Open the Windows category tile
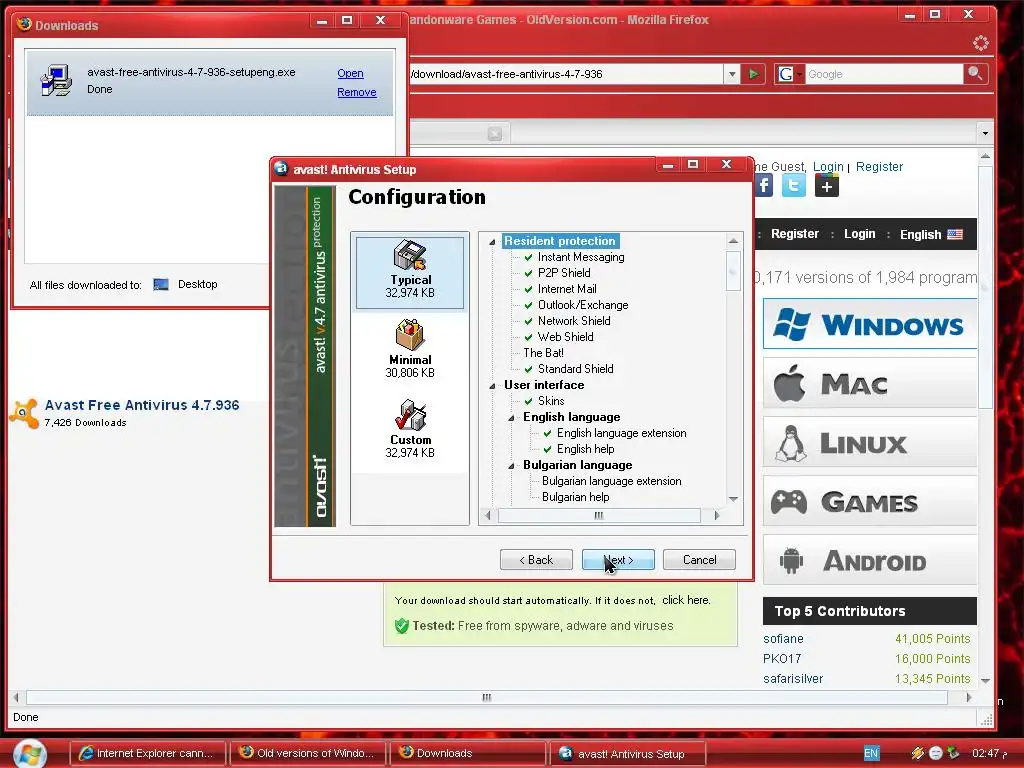This screenshot has width=1024, height=768. (x=869, y=324)
